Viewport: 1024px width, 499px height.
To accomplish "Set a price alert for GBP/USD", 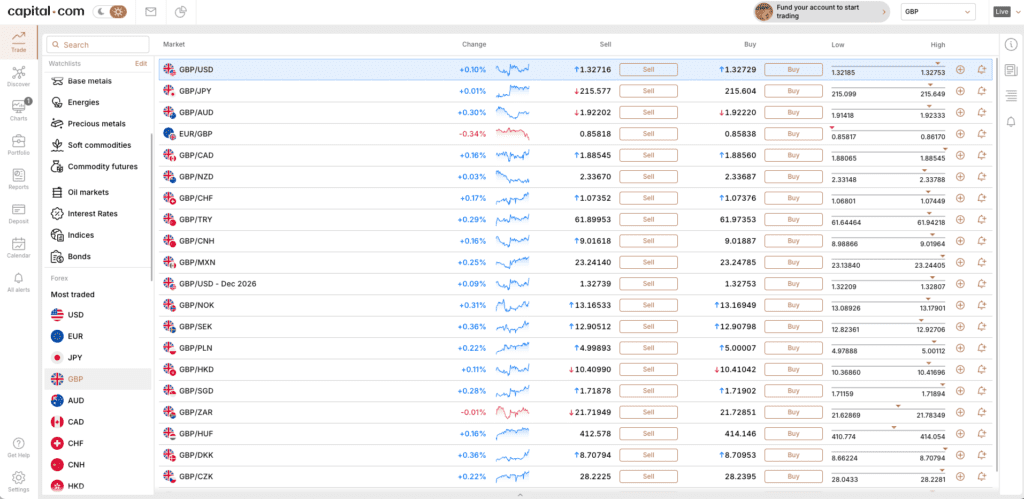I will point(981,70).
